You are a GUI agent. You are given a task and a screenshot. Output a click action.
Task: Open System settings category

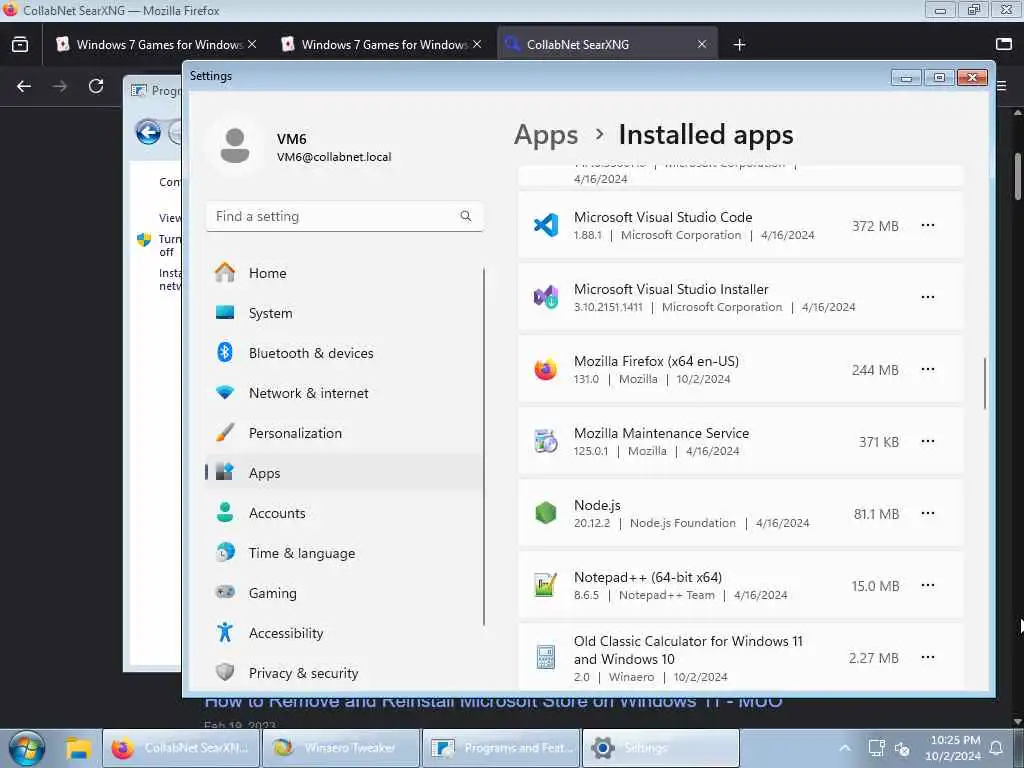344,313
